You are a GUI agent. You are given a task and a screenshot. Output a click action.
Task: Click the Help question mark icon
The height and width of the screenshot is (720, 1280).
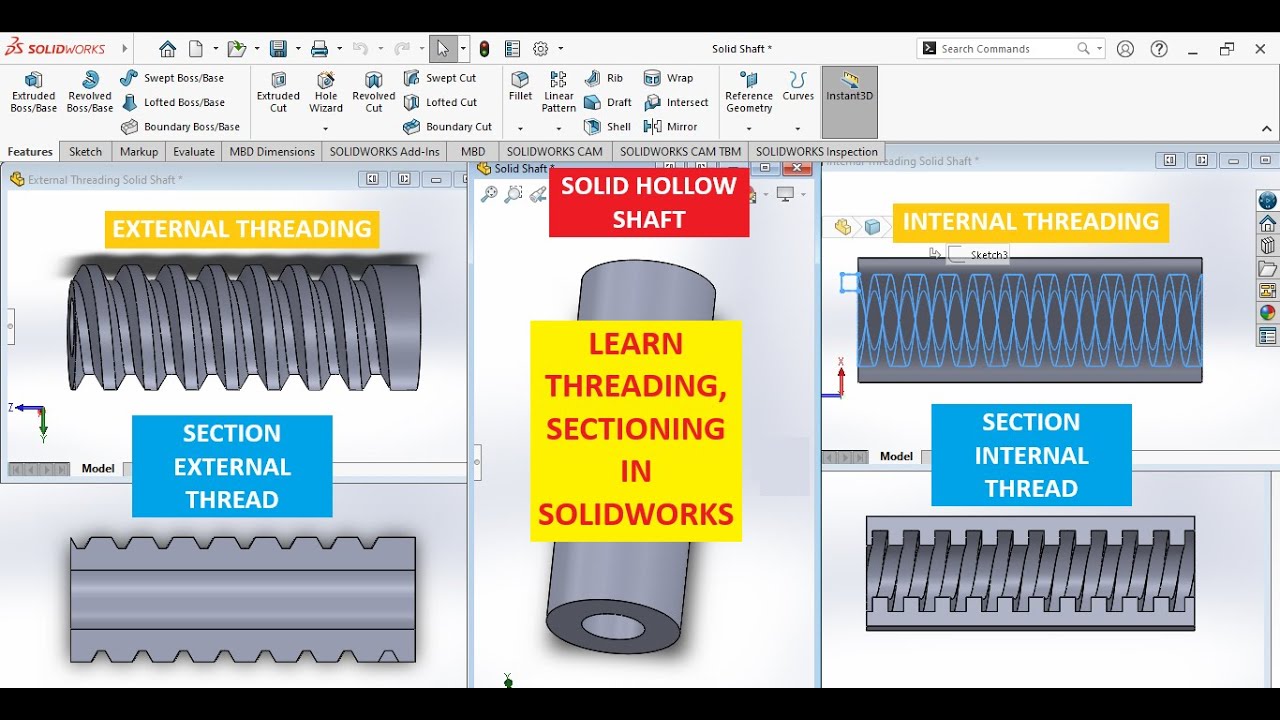(1159, 48)
